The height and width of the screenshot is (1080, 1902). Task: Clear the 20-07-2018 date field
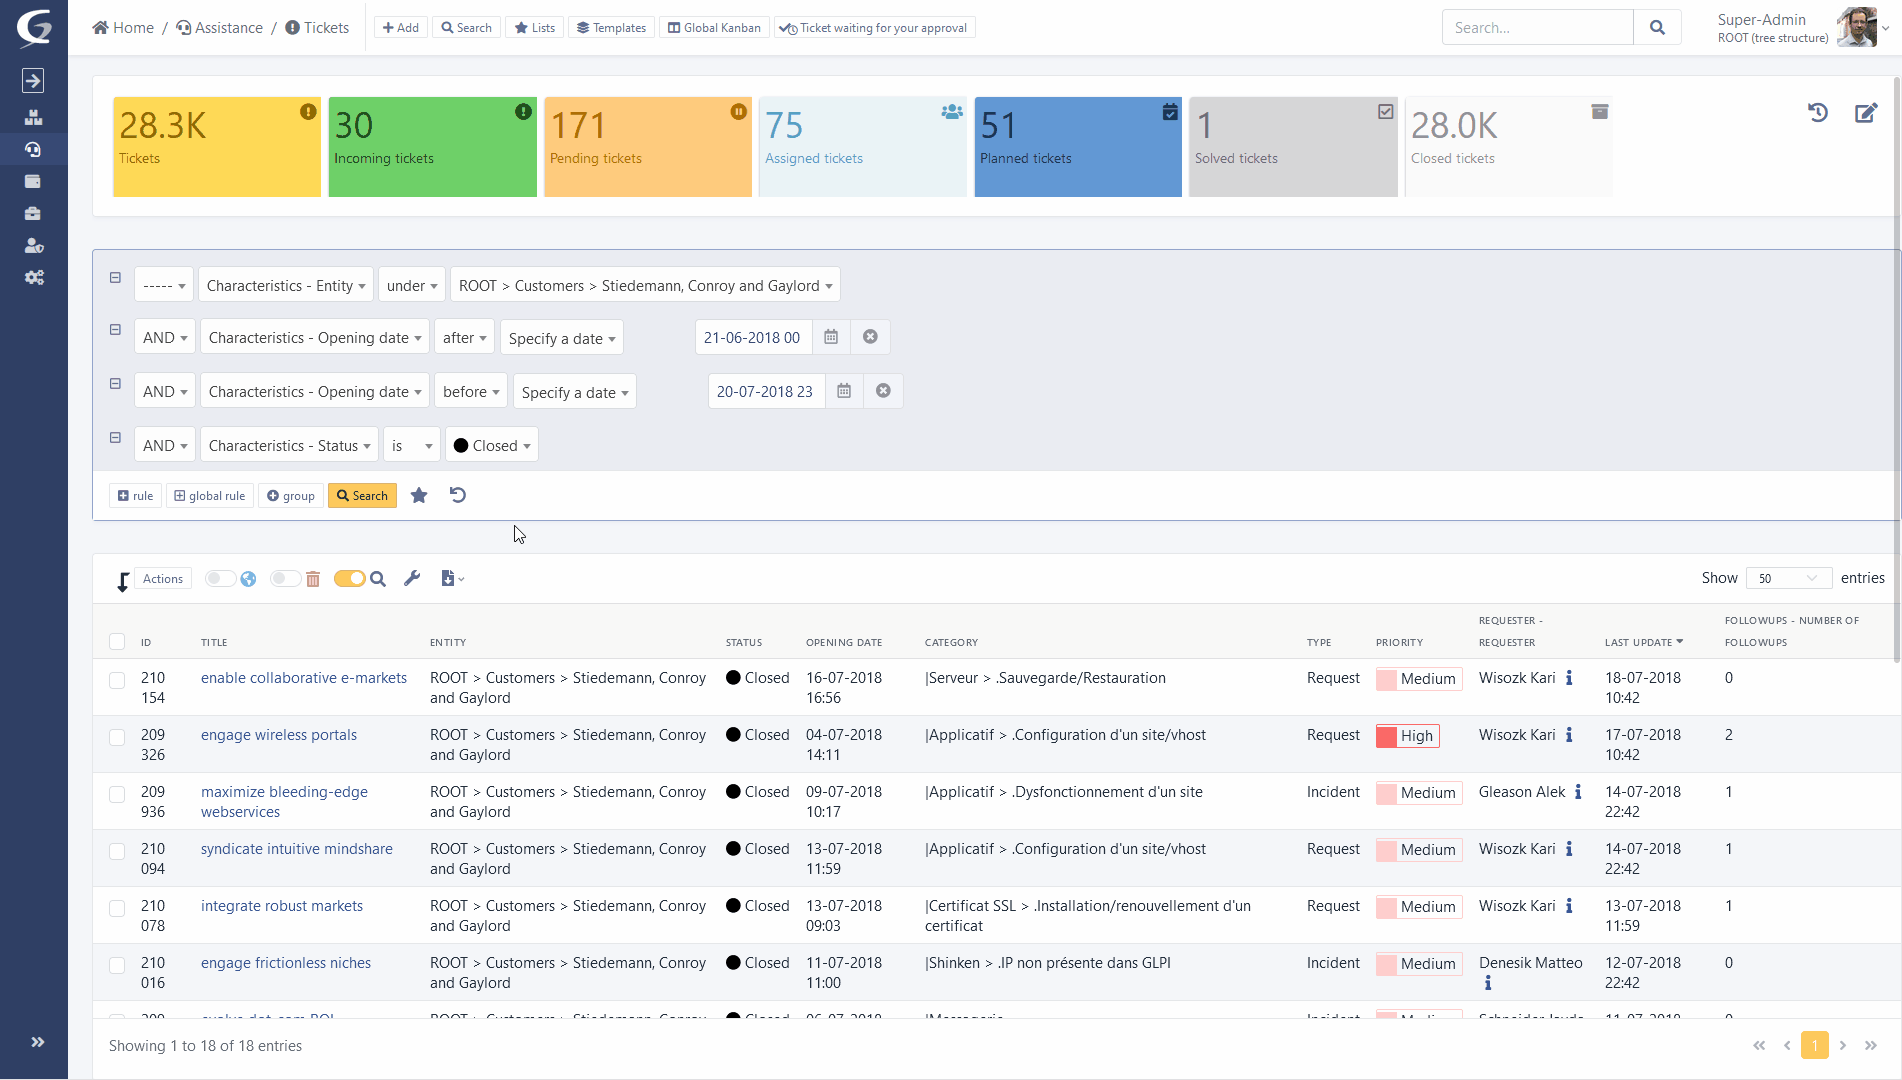pyautogui.click(x=883, y=391)
